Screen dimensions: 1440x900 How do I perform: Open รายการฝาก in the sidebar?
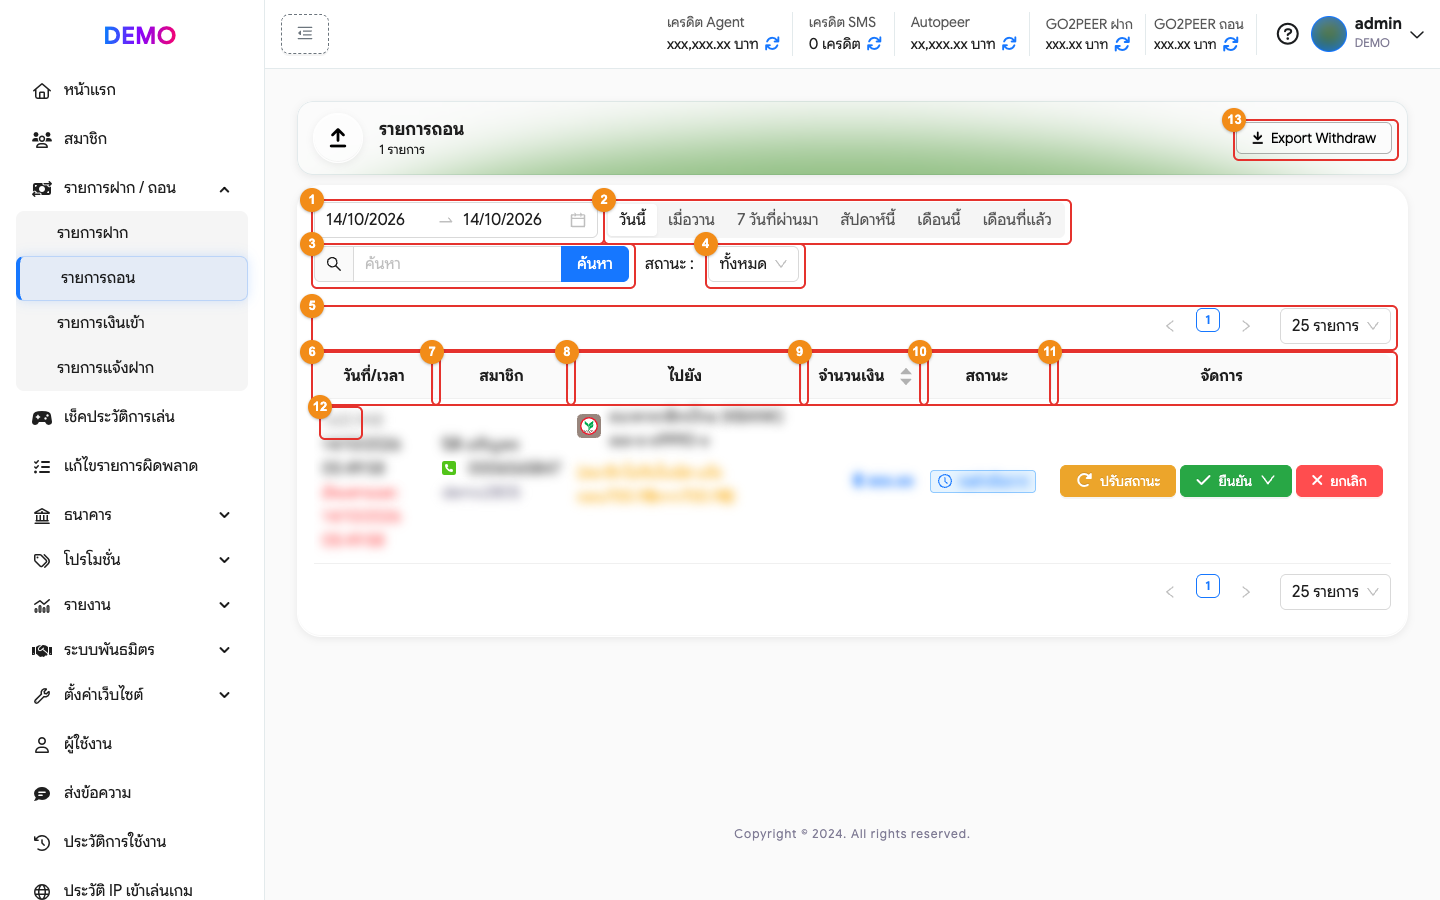(132, 233)
